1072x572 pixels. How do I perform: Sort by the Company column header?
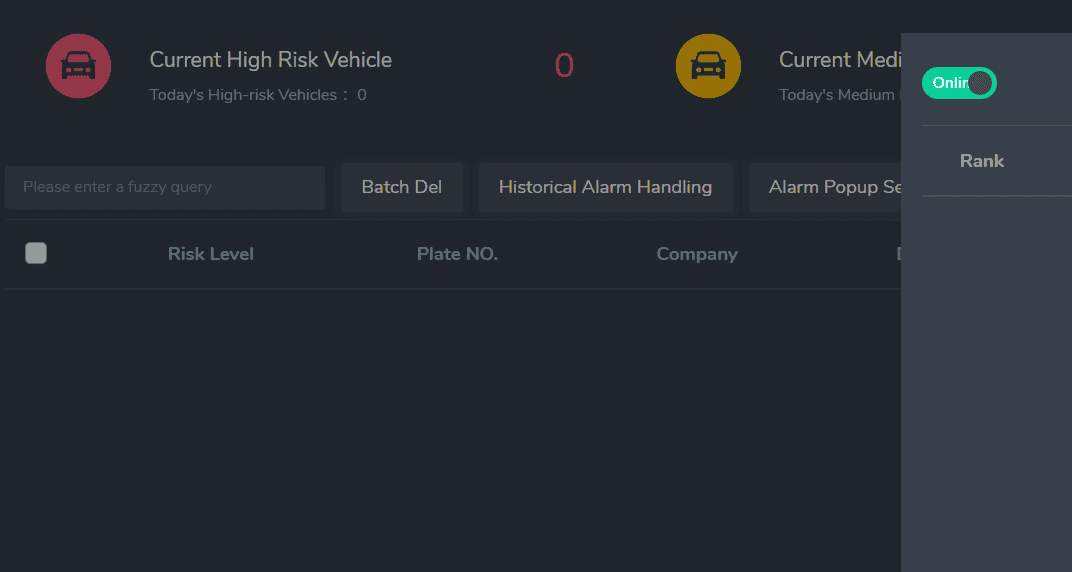click(x=697, y=254)
